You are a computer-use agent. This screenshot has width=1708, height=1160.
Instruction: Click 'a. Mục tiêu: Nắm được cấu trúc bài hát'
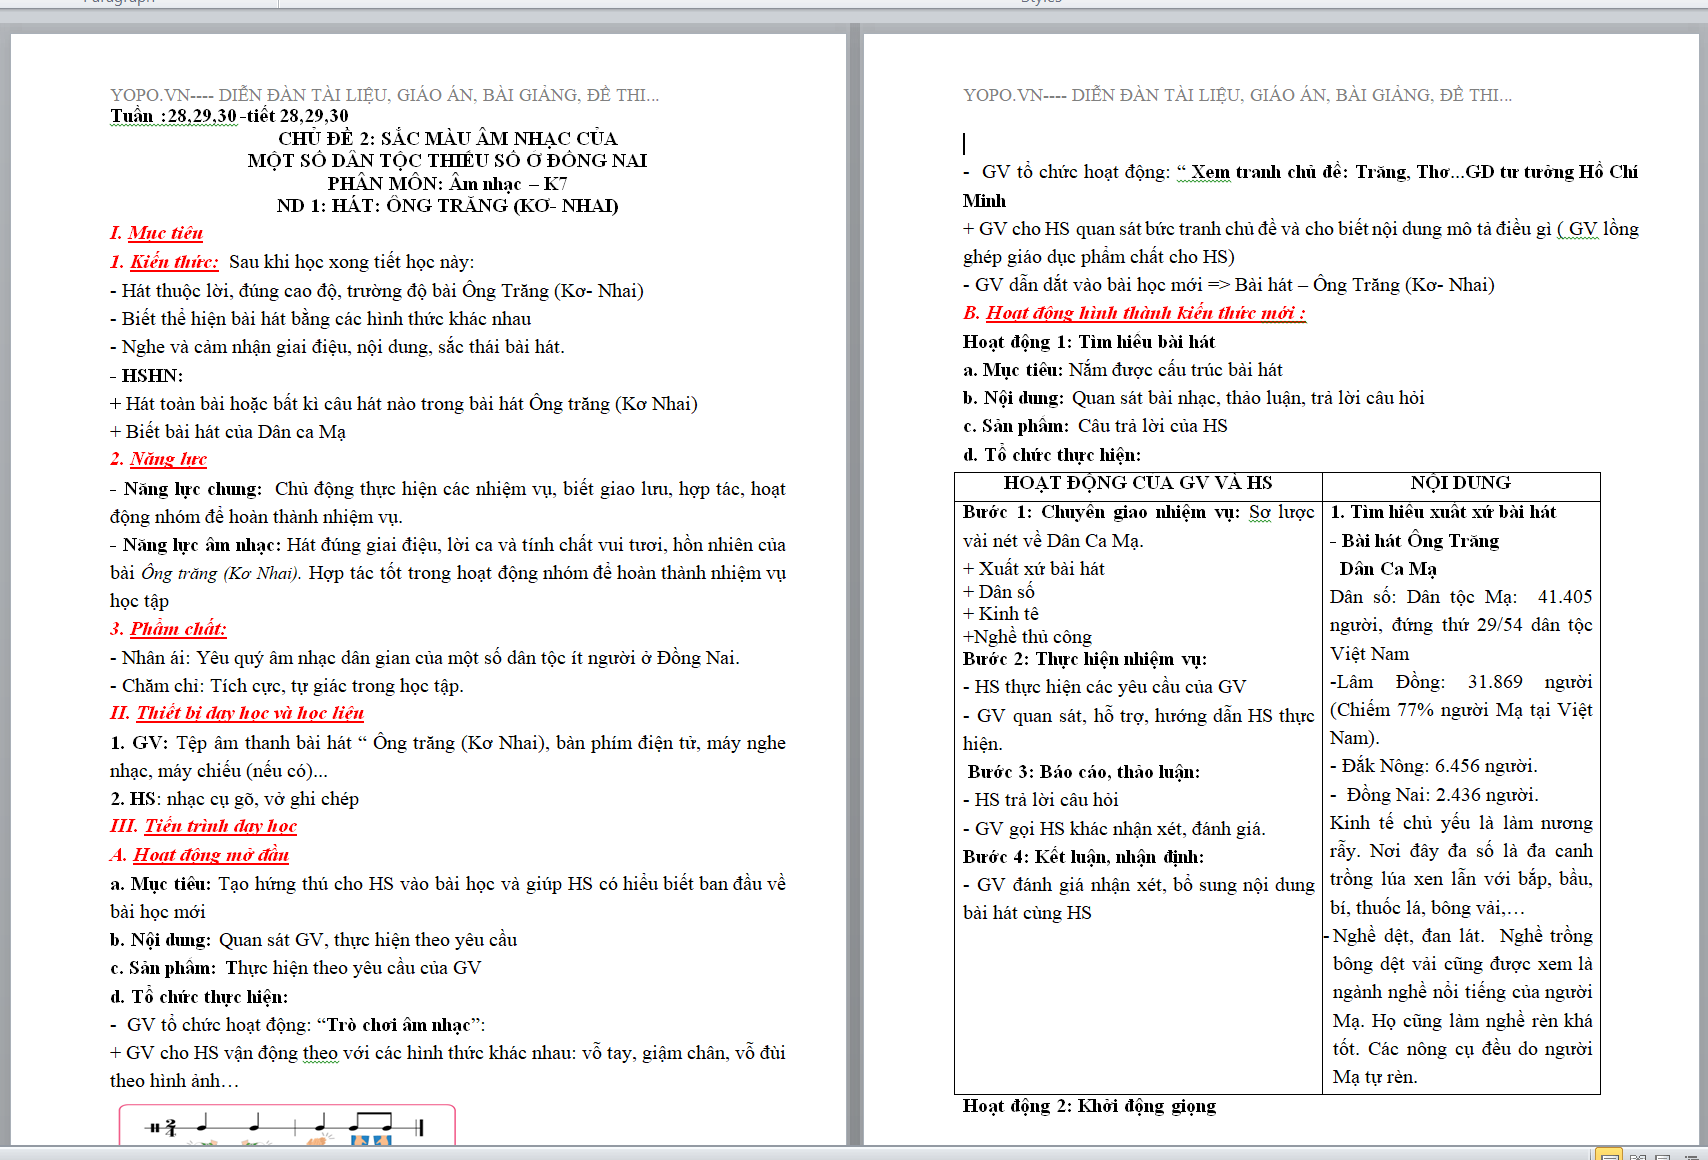coord(1122,370)
